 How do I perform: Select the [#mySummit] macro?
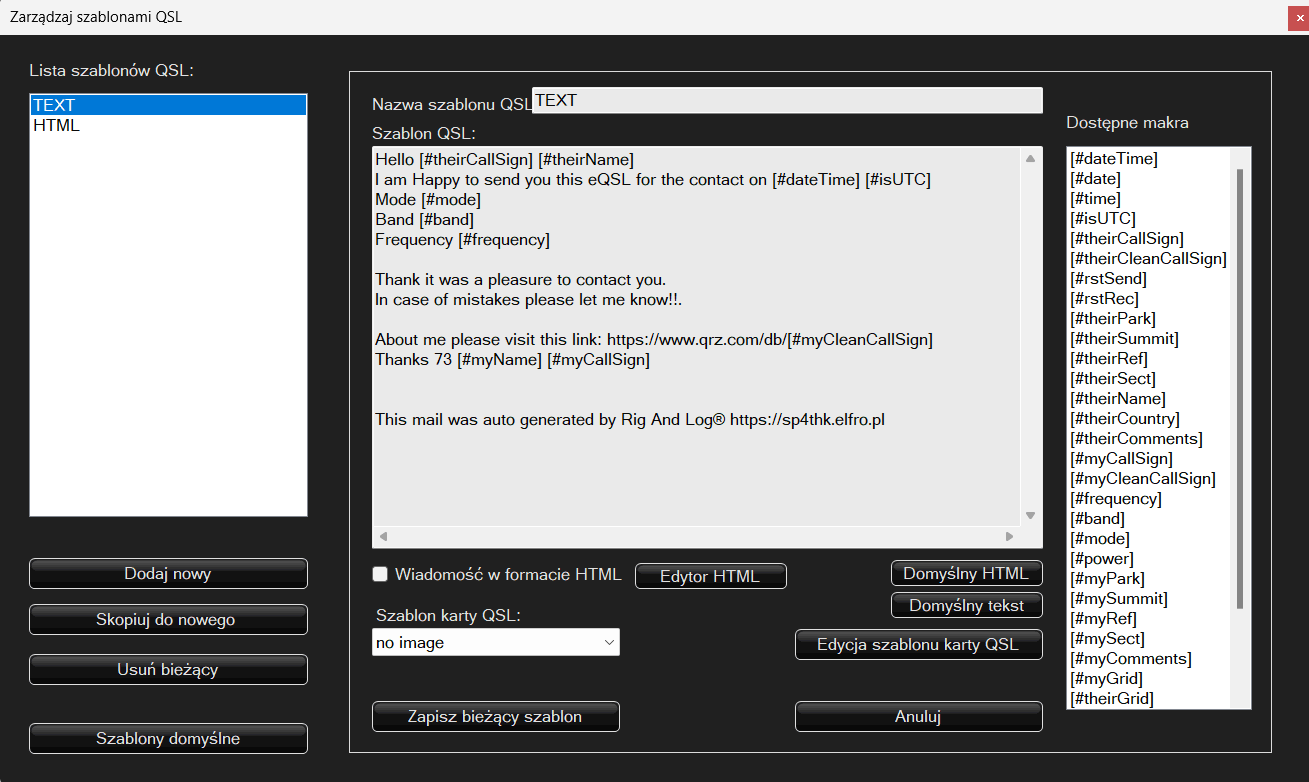click(x=1119, y=599)
